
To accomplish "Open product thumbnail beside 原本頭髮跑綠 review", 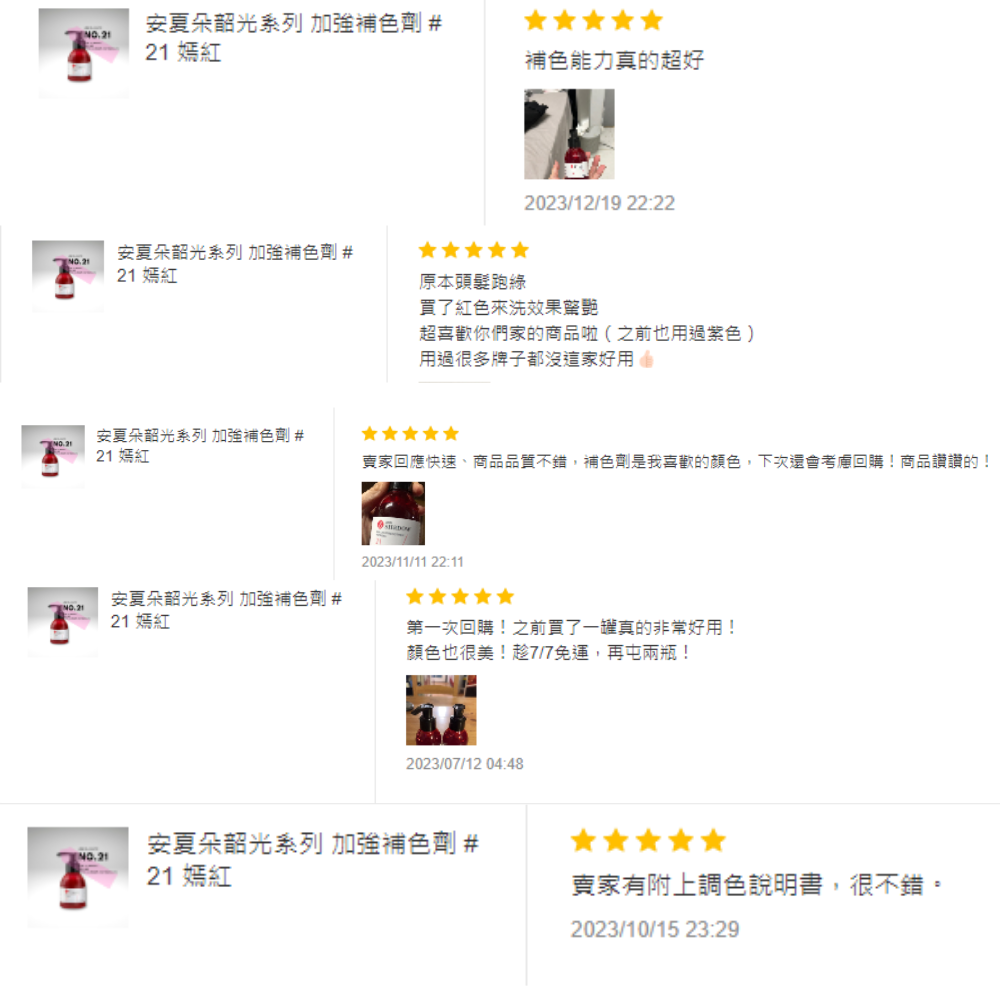I will (68, 276).
